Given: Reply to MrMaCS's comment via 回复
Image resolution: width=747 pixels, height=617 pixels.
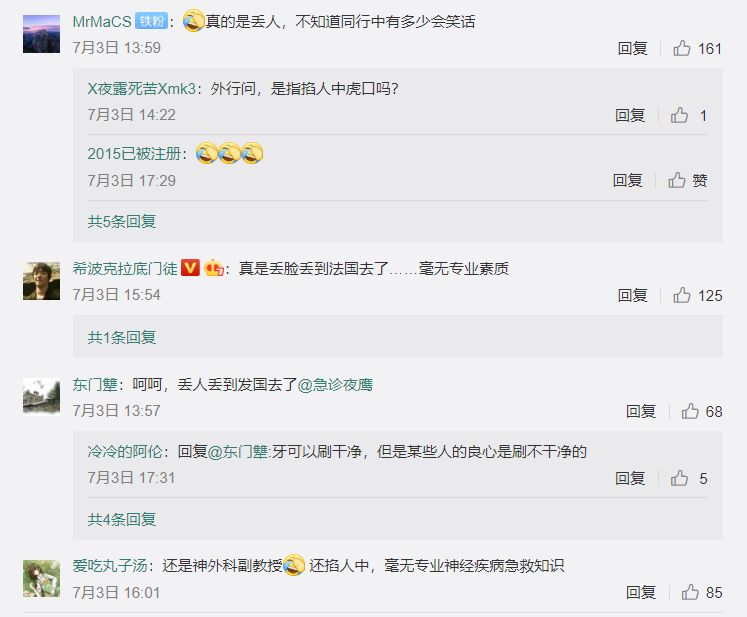Looking at the screenshot, I should [632, 48].
